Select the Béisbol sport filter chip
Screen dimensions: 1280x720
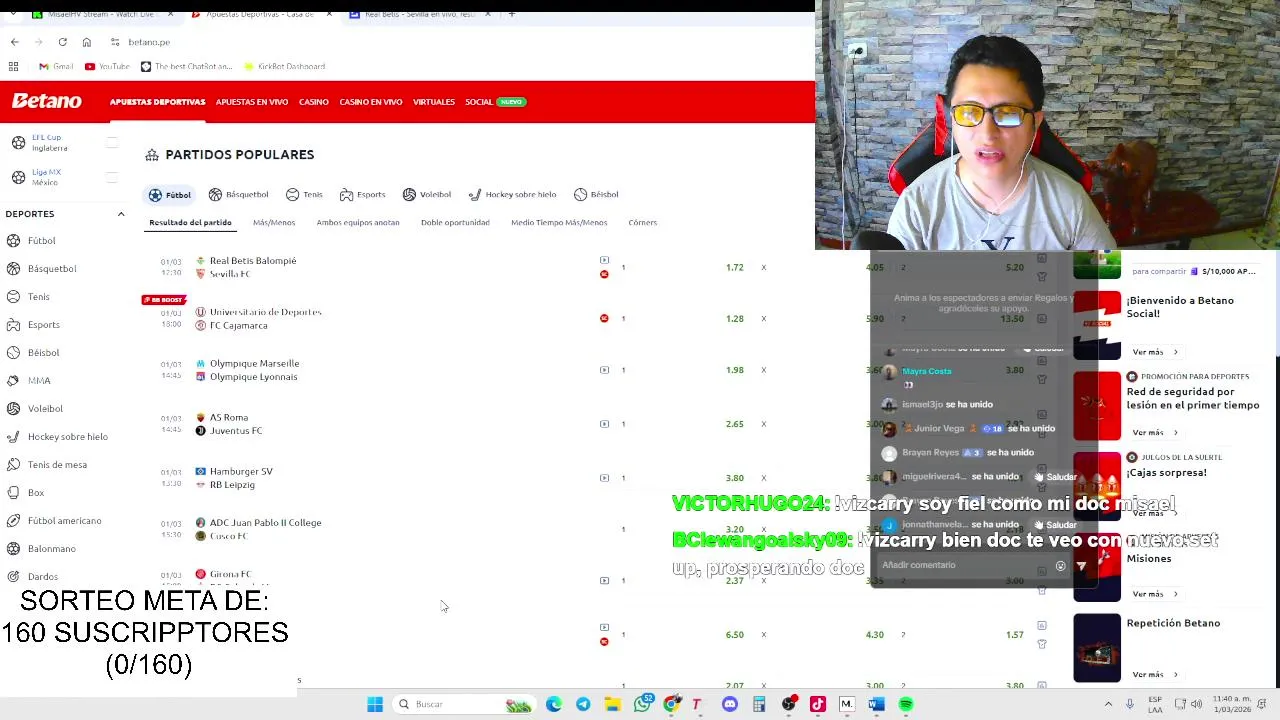click(596, 195)
